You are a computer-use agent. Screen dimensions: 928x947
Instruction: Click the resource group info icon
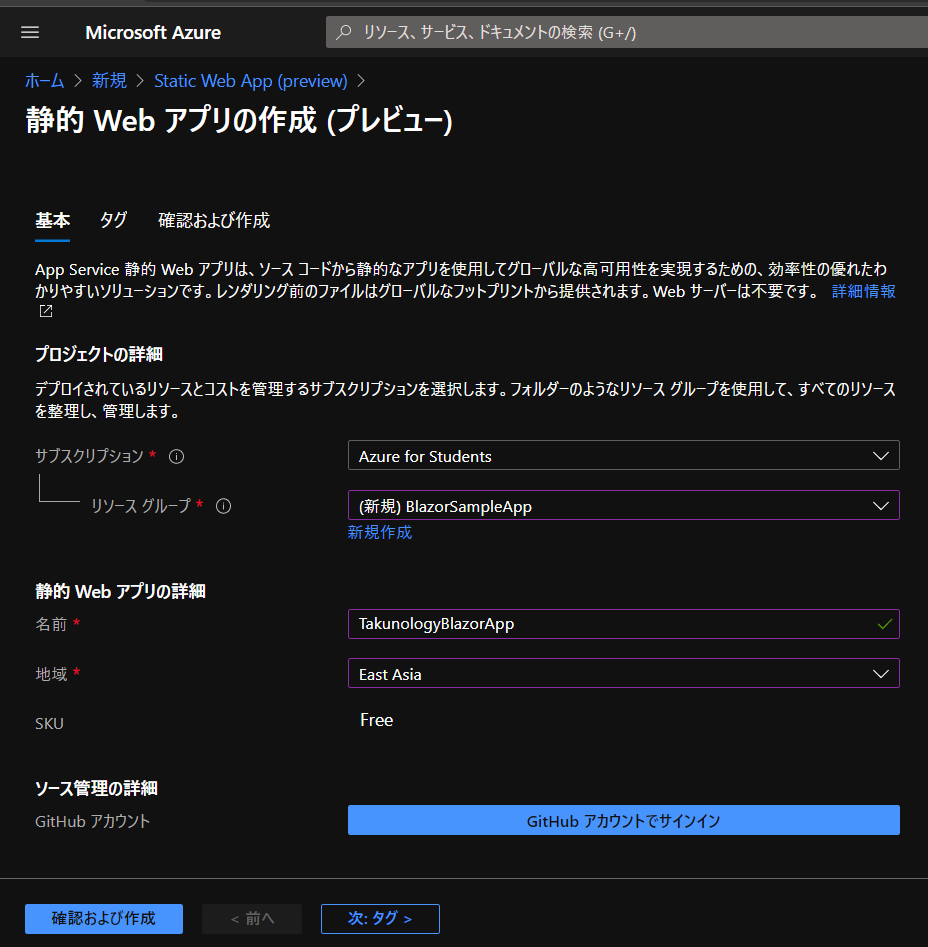pos(223,506)
